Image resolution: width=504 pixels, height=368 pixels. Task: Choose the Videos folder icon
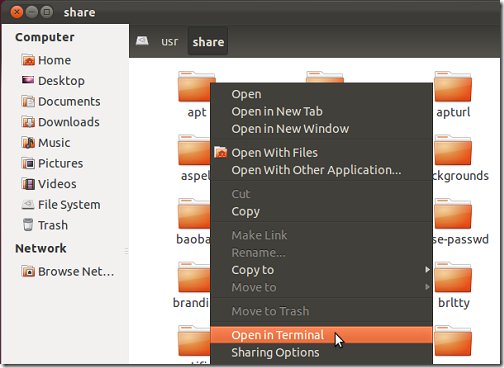(x=28, y=184)
